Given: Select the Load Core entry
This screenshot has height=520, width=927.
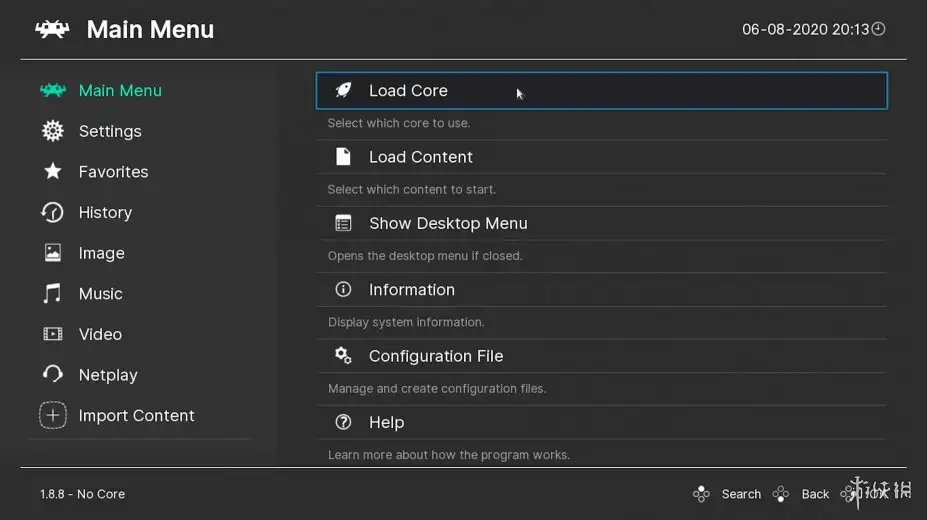Looking at the screenshot, I should pyautogui.click(x=602, y=90).
